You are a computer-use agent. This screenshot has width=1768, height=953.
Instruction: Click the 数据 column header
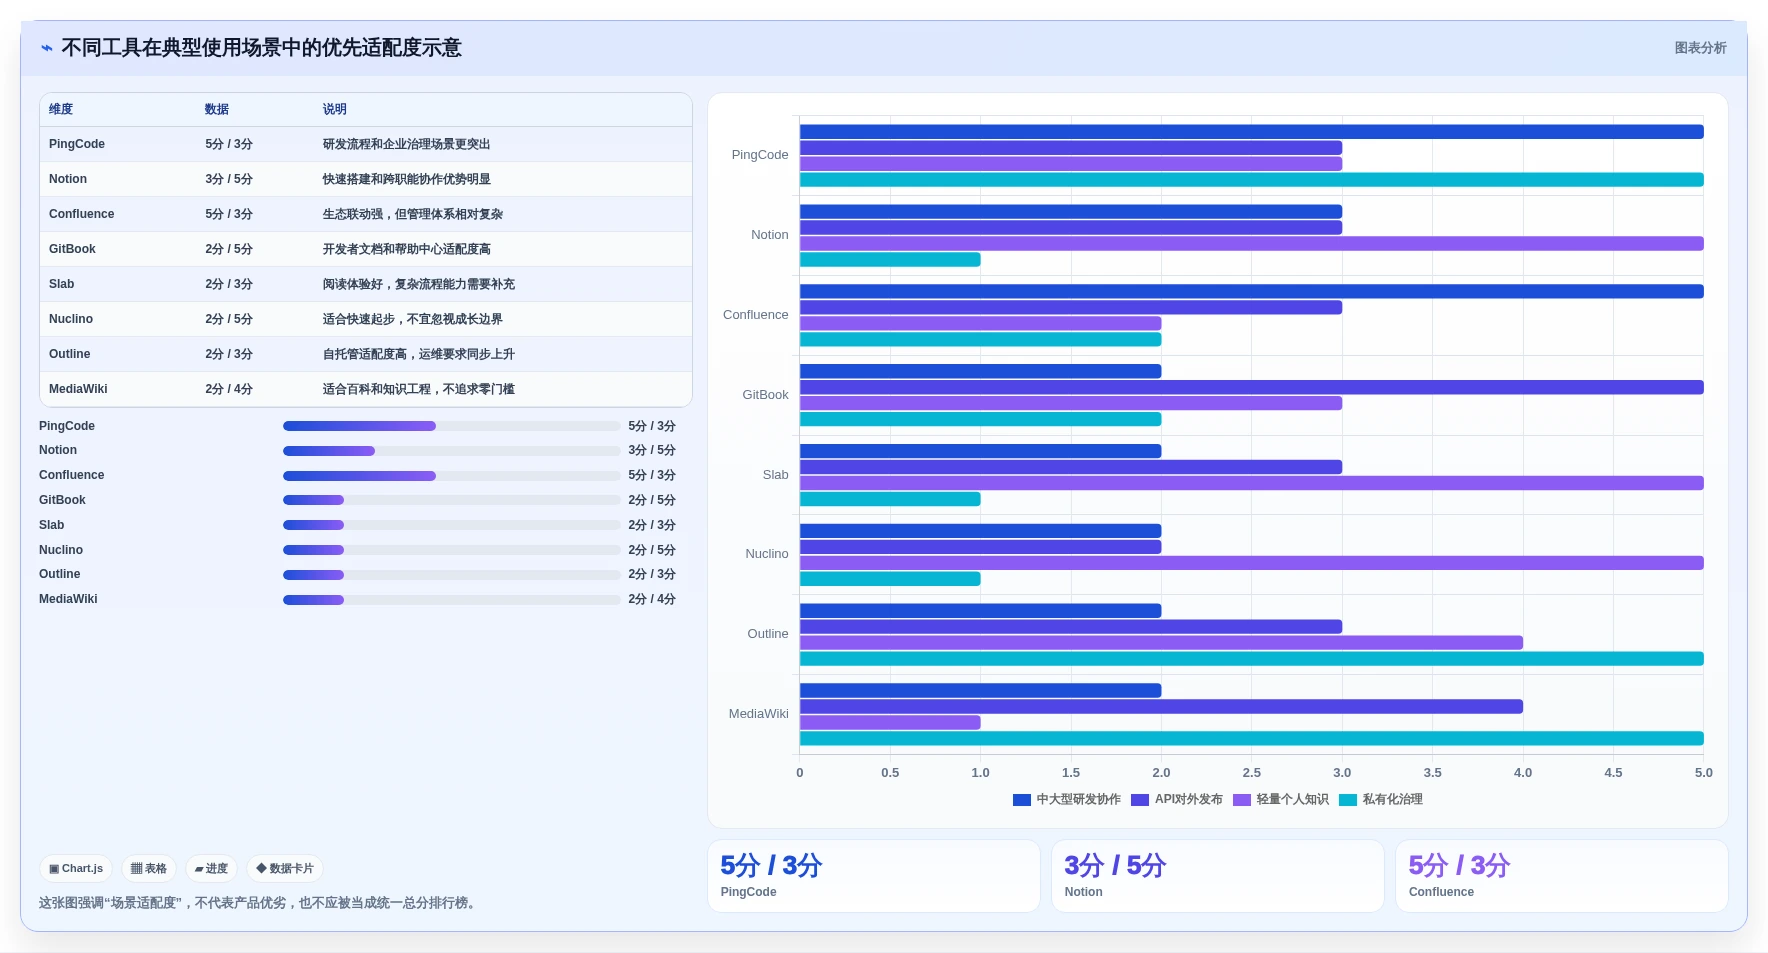point(217,109)
